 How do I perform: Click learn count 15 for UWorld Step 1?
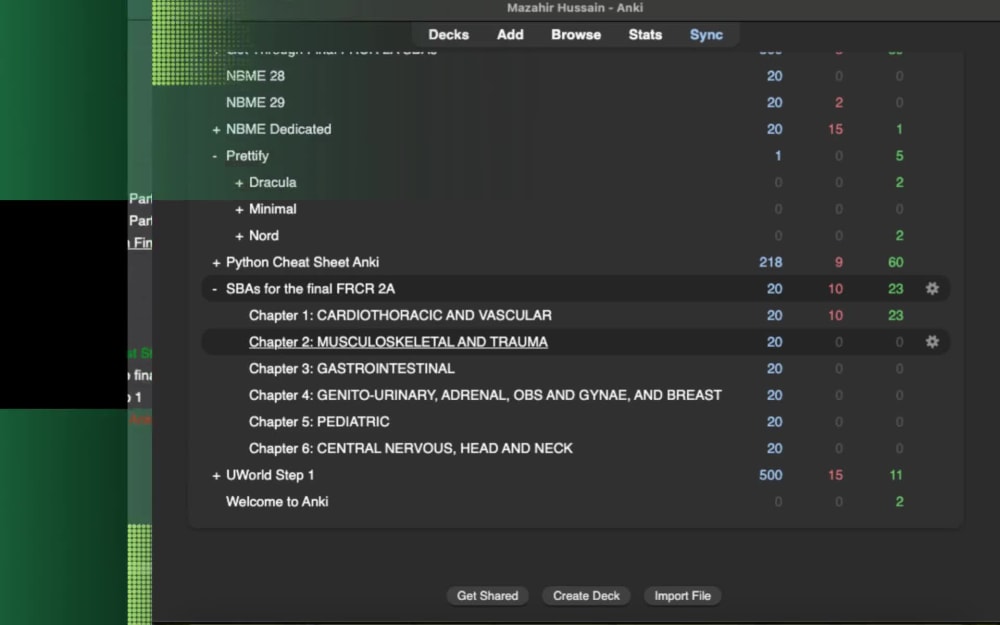[835, 475]
